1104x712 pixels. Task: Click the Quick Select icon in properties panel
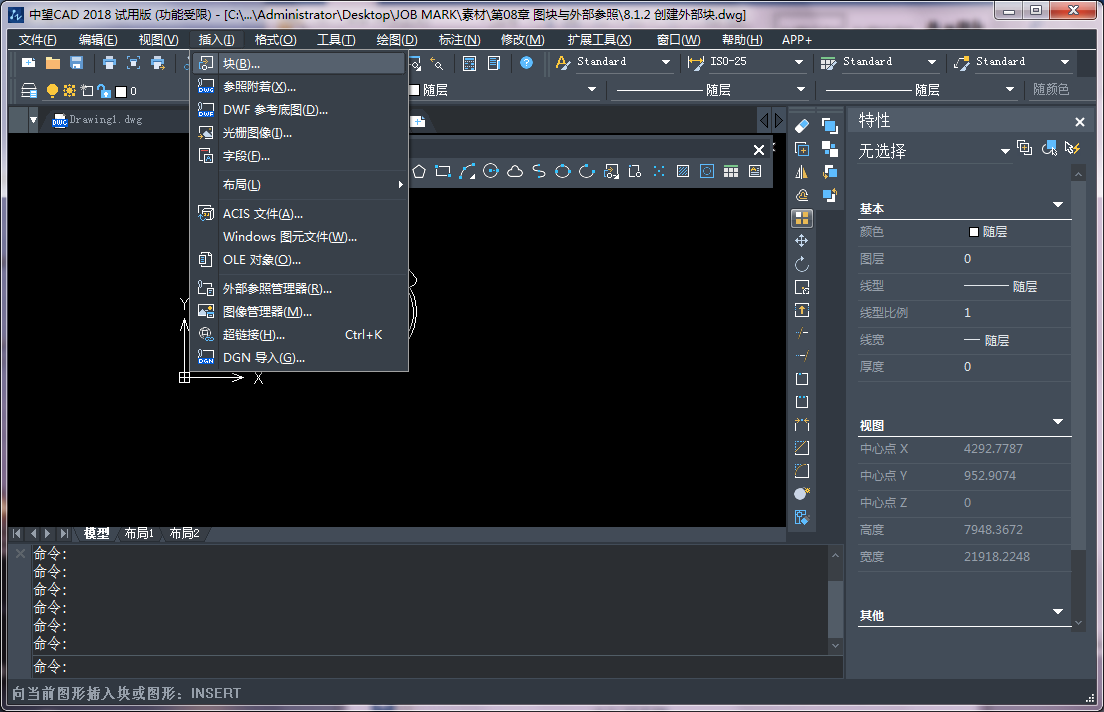coord(1073,149)
